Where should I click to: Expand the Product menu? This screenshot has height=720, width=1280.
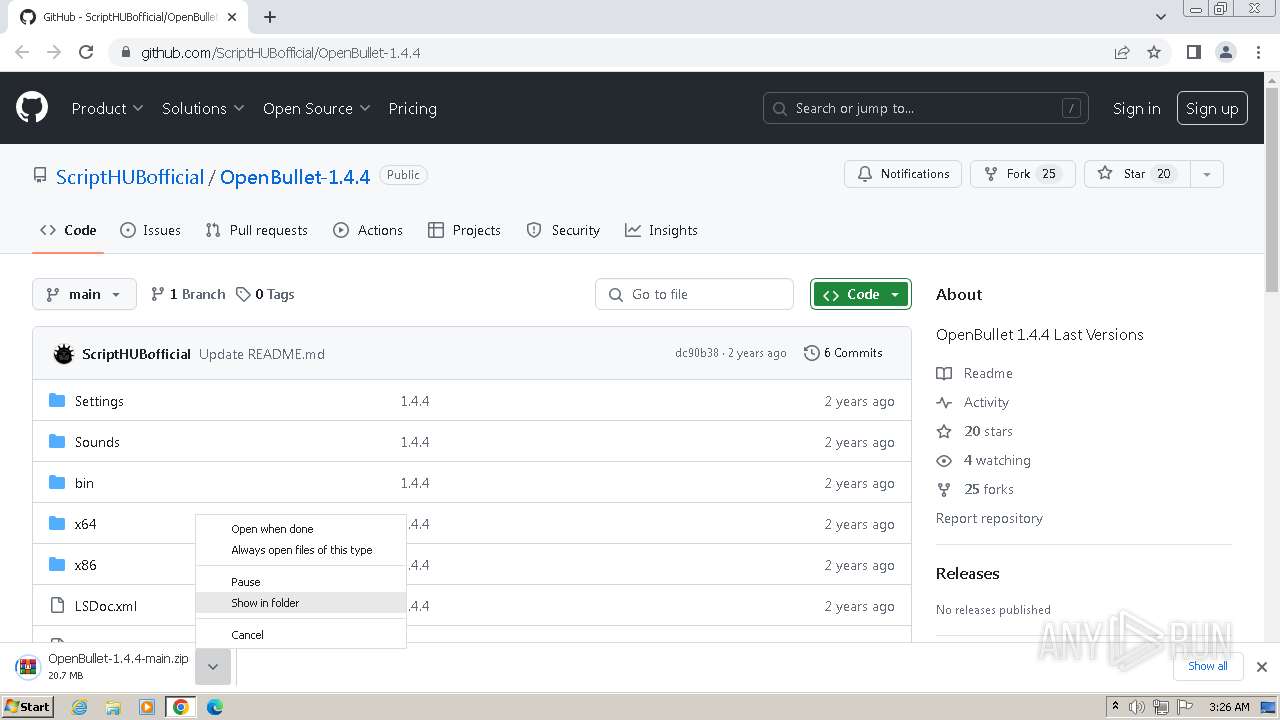107,108
